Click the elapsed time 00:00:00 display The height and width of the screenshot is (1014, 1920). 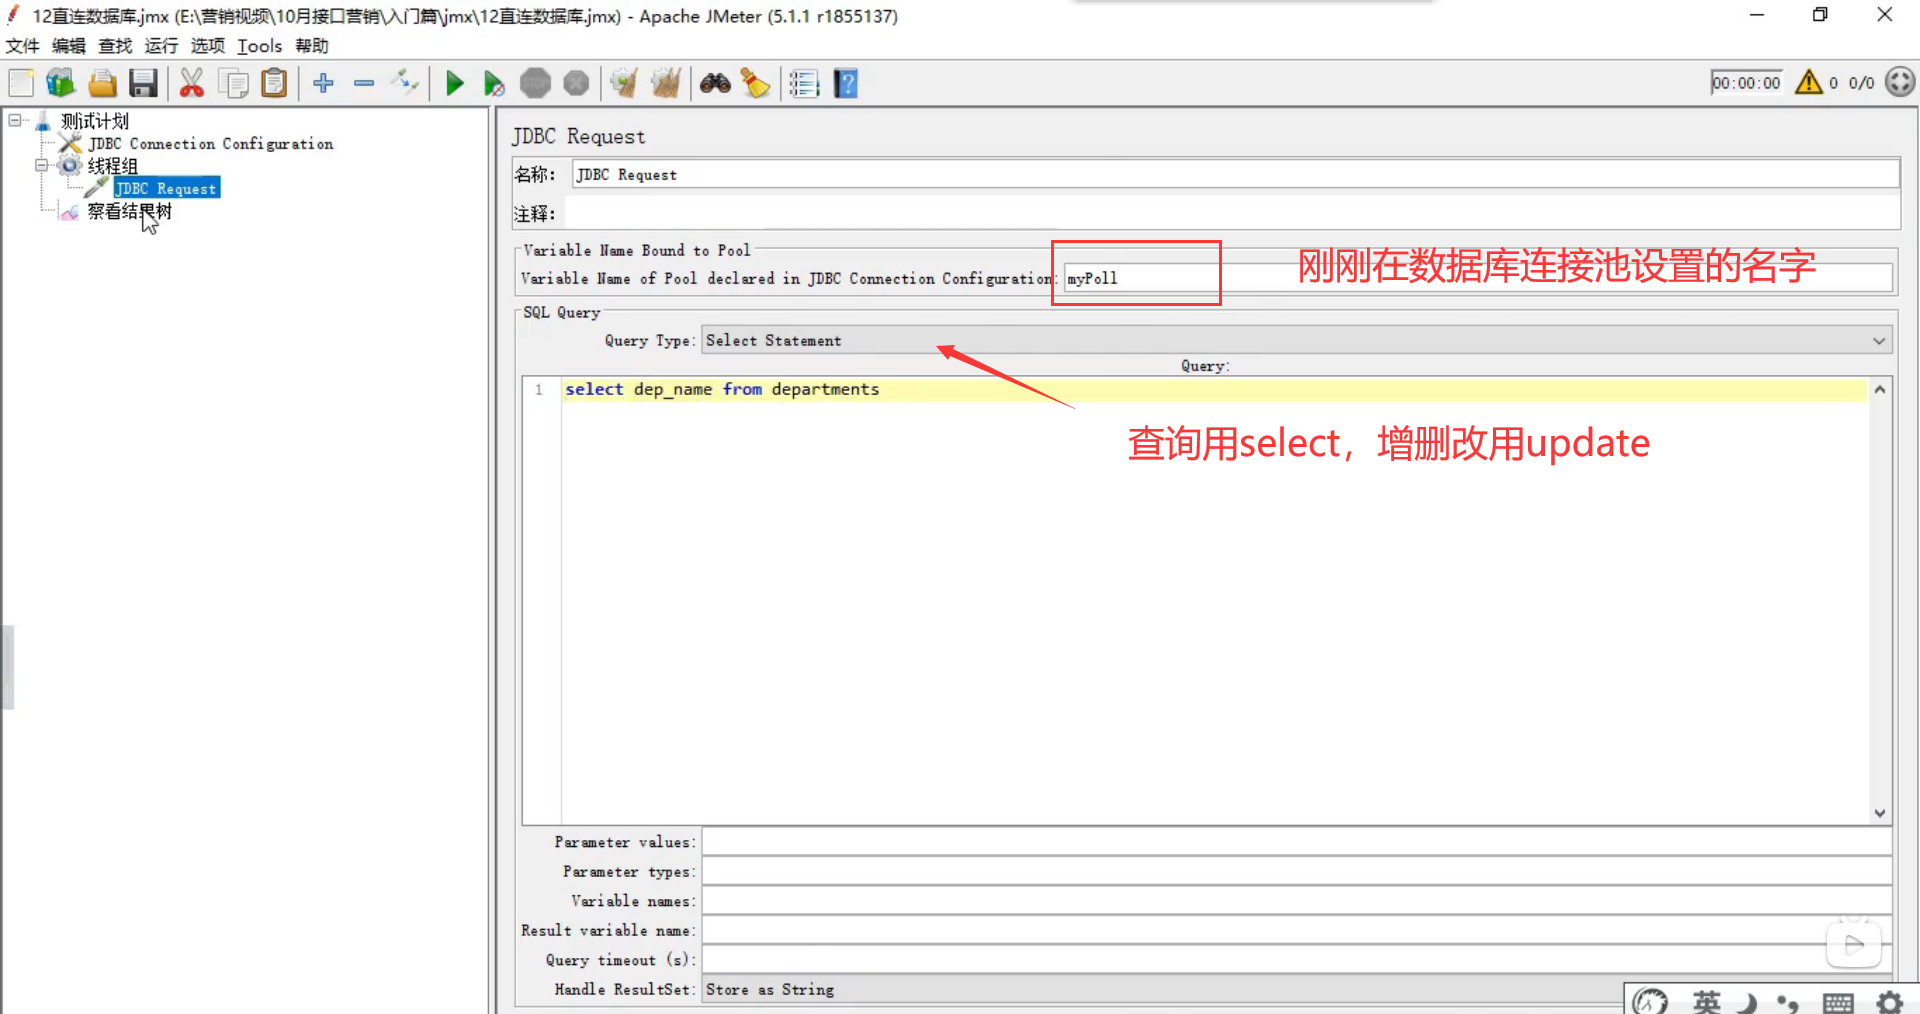(1746, 83)
